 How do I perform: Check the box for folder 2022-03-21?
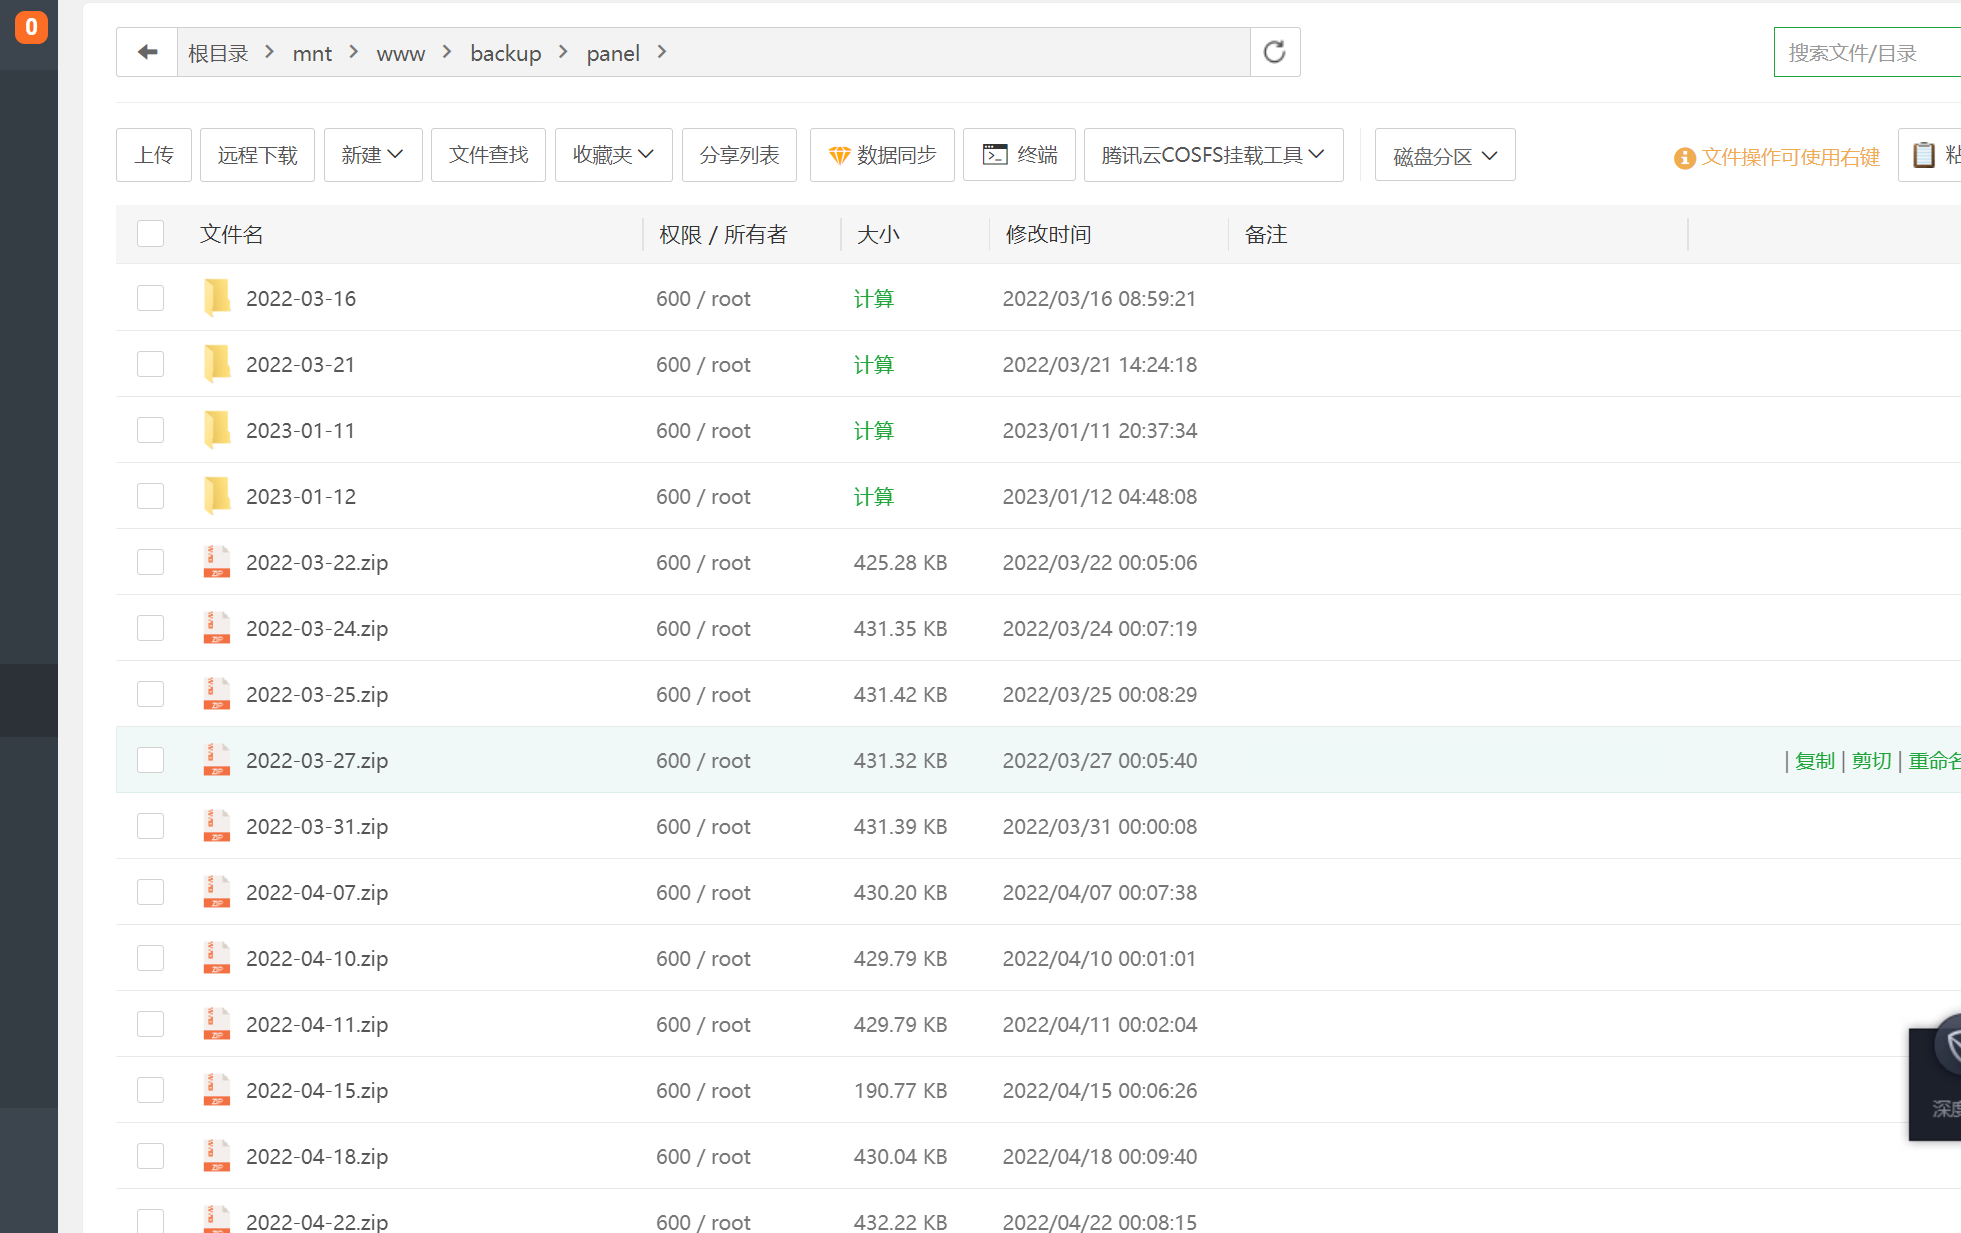click(x=150, y=364)
